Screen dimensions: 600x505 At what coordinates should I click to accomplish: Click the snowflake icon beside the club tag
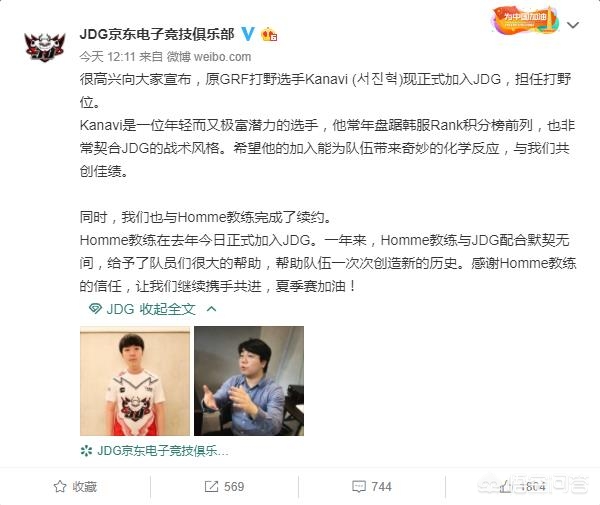pyautogui.click(x=86, y=451)
